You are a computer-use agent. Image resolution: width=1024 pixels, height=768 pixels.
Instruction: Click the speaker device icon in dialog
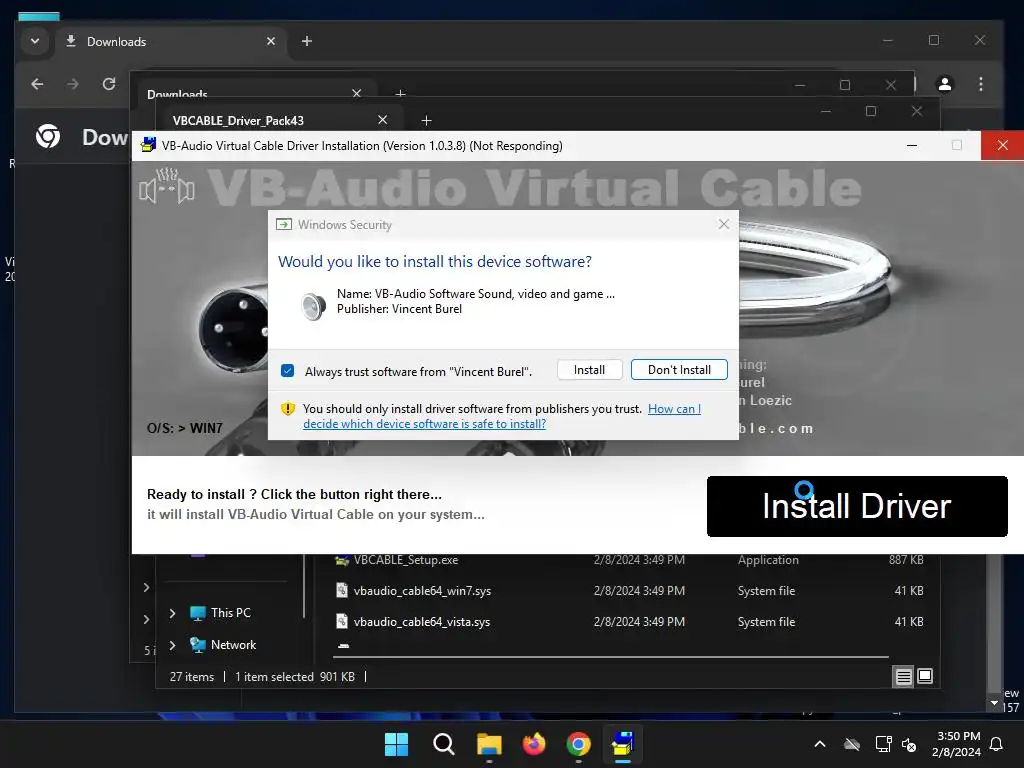pyautogui.click(x=313, y=305)
